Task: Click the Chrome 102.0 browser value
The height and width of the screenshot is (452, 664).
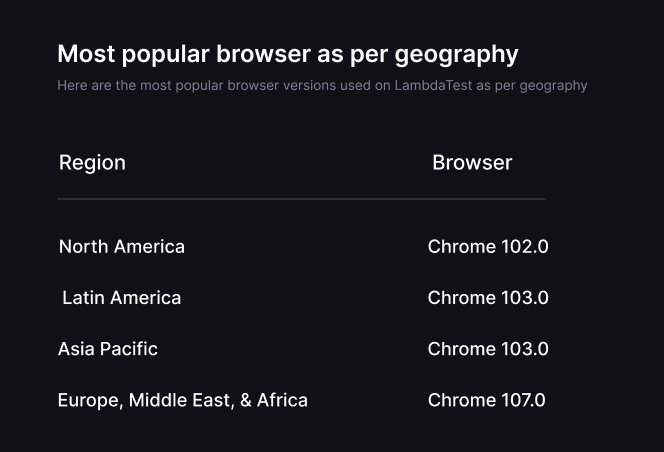Action: (488, 247)
